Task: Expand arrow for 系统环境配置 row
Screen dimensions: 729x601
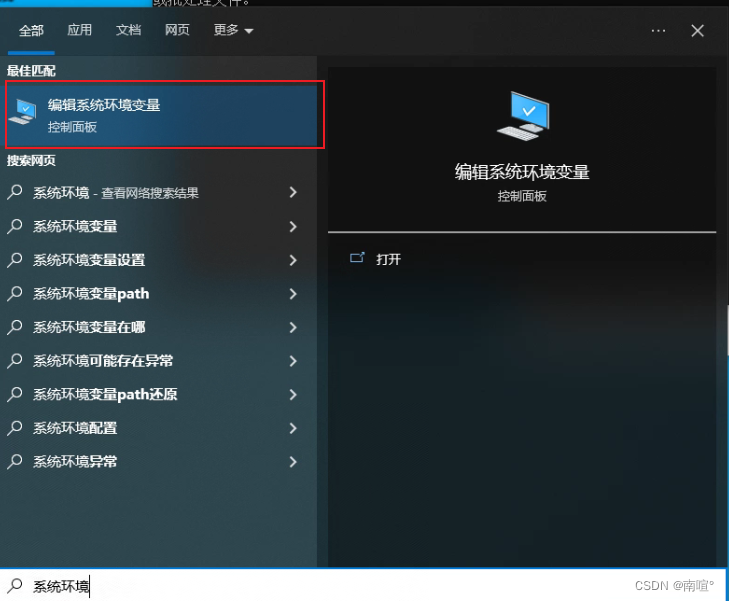Action: coord(293,428)
